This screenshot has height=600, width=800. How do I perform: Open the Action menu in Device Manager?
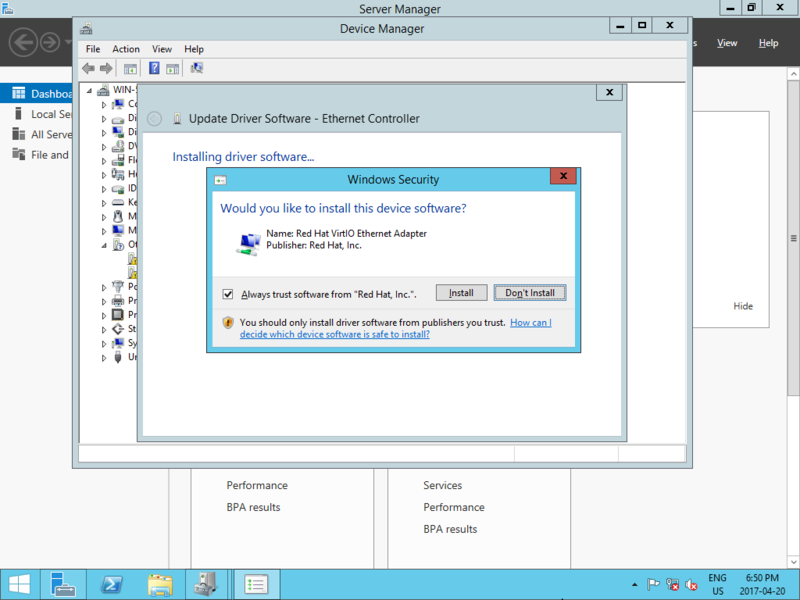coord(126,49)
